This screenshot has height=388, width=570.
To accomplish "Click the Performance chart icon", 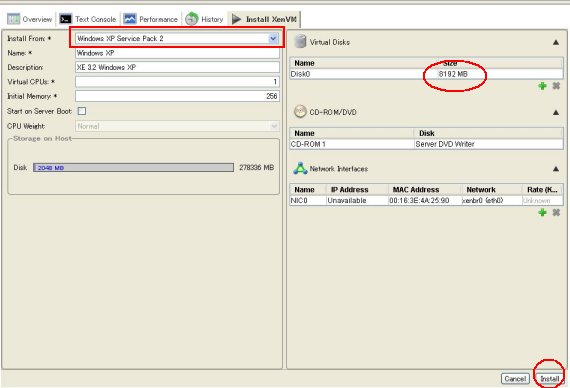I will (x=130, y=19).
